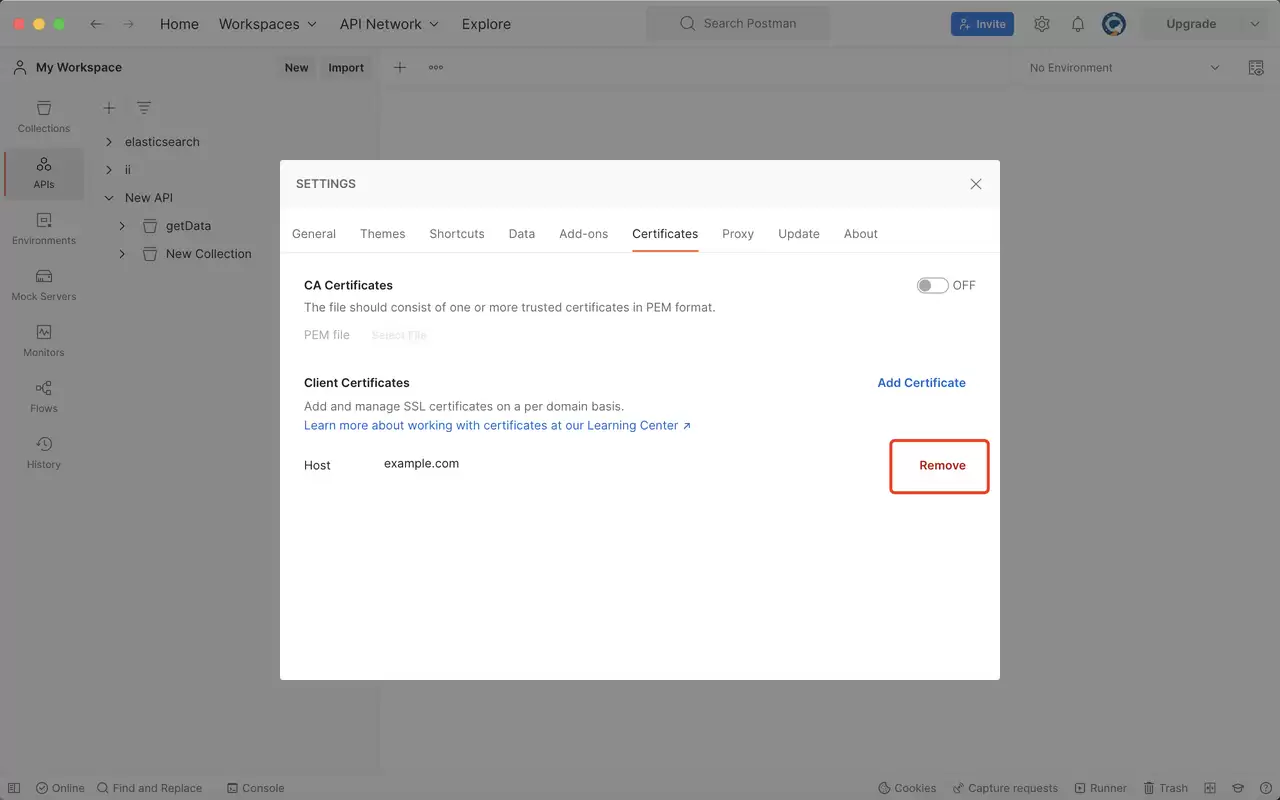The image size is (1280, 800).
Task: Toggle CA Certificates switch on
Action: (x=932, y=285)
